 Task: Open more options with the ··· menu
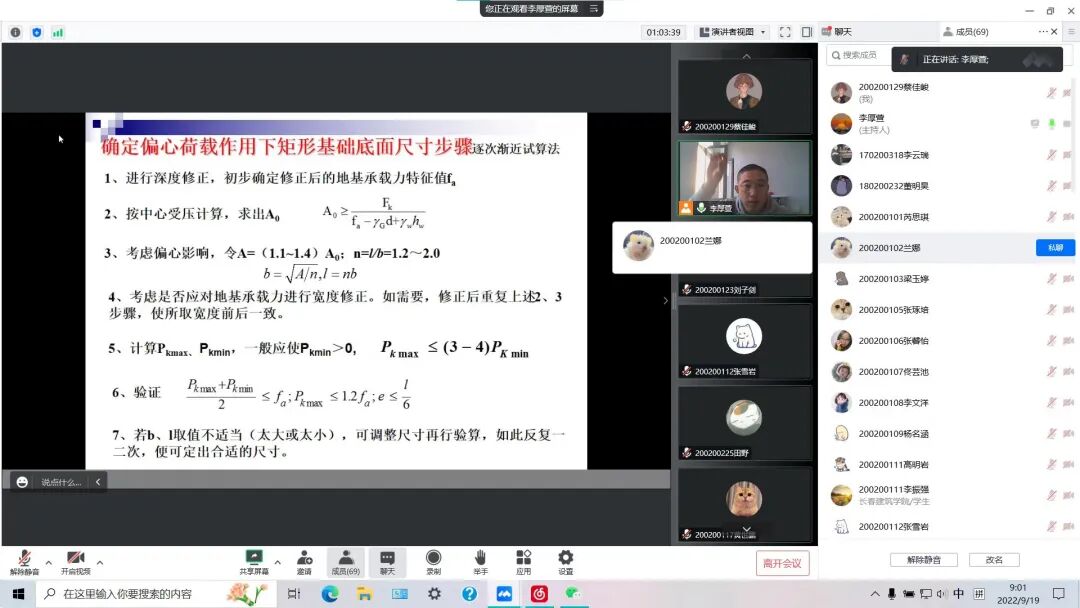1043,31
